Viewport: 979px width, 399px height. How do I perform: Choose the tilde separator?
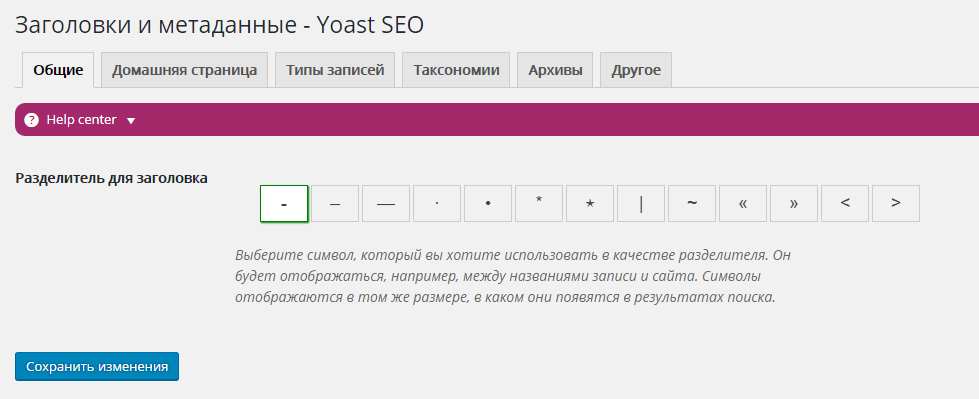(692, 204)
